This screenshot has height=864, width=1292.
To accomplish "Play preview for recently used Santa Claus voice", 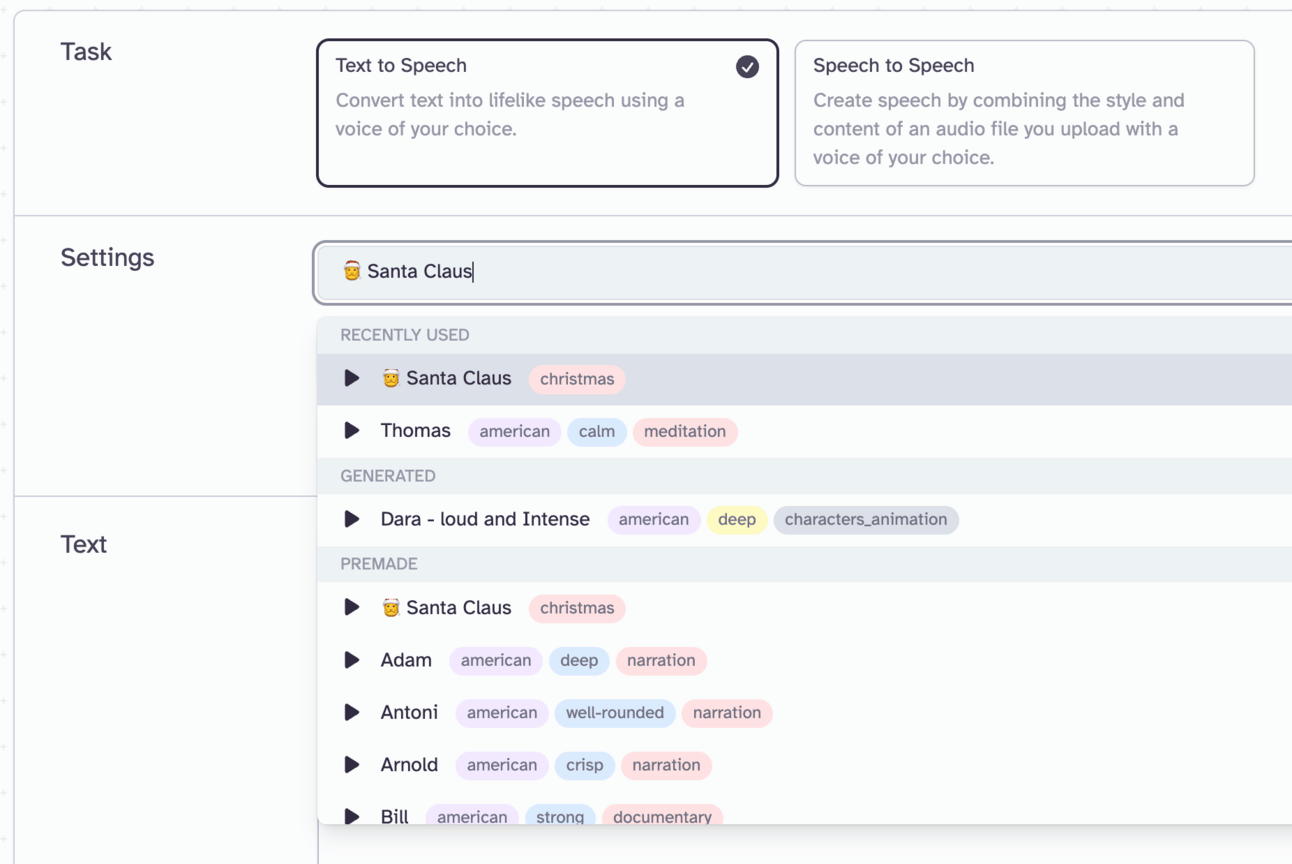I will (352, 379).
